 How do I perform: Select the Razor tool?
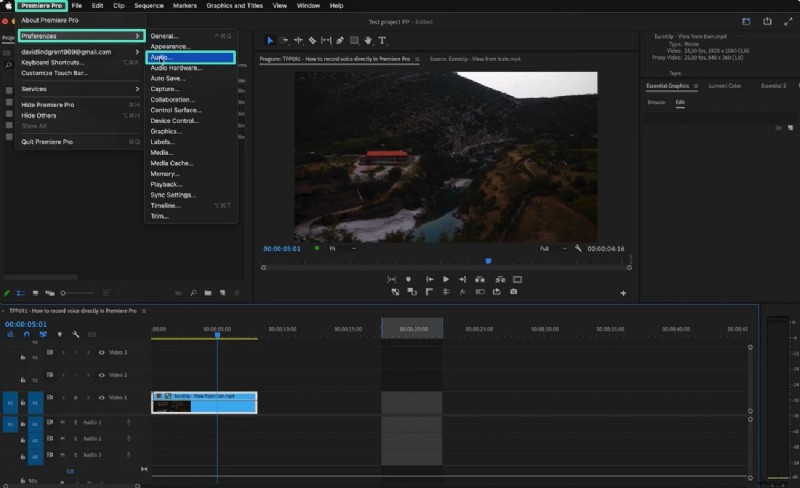(312, 40)
